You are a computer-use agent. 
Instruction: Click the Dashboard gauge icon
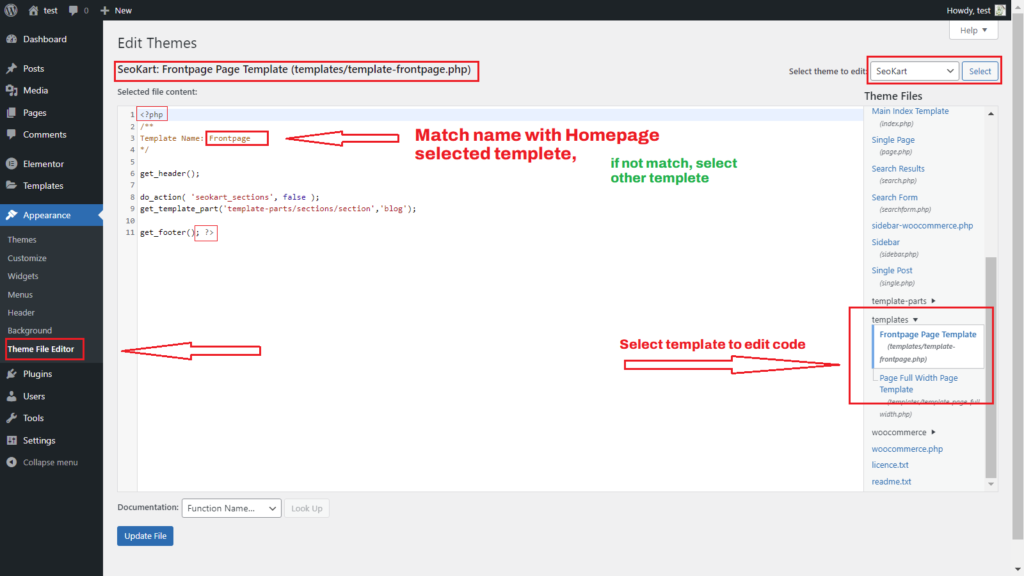click(12, 39)
